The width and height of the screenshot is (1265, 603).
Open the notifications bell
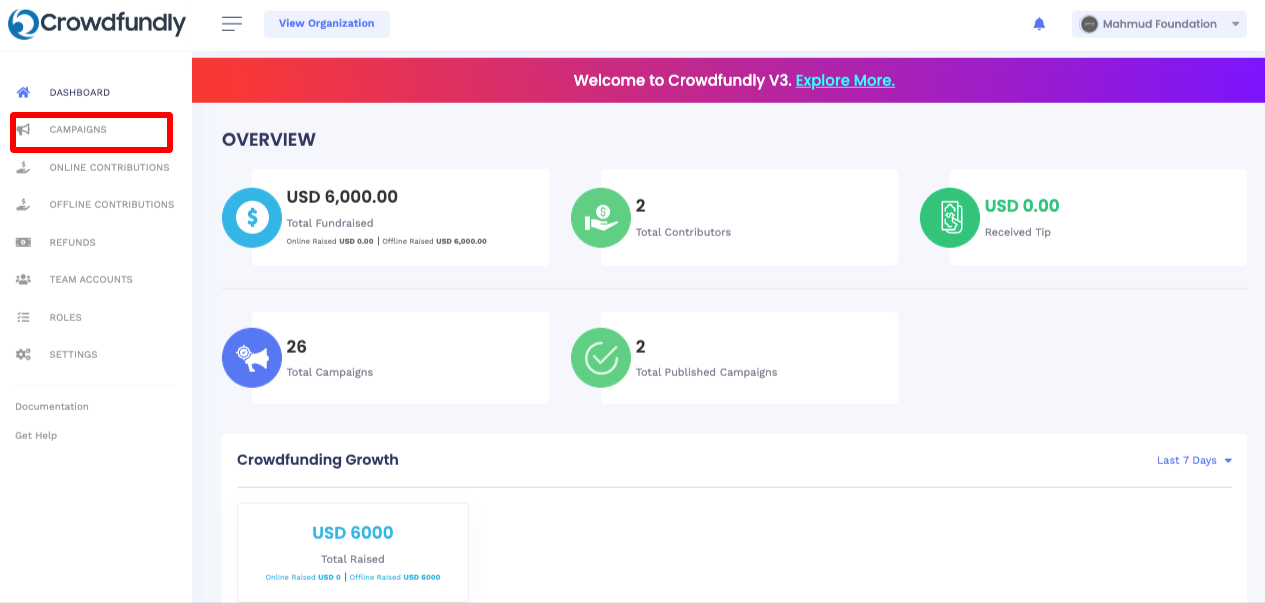[x=1039, y=24]
